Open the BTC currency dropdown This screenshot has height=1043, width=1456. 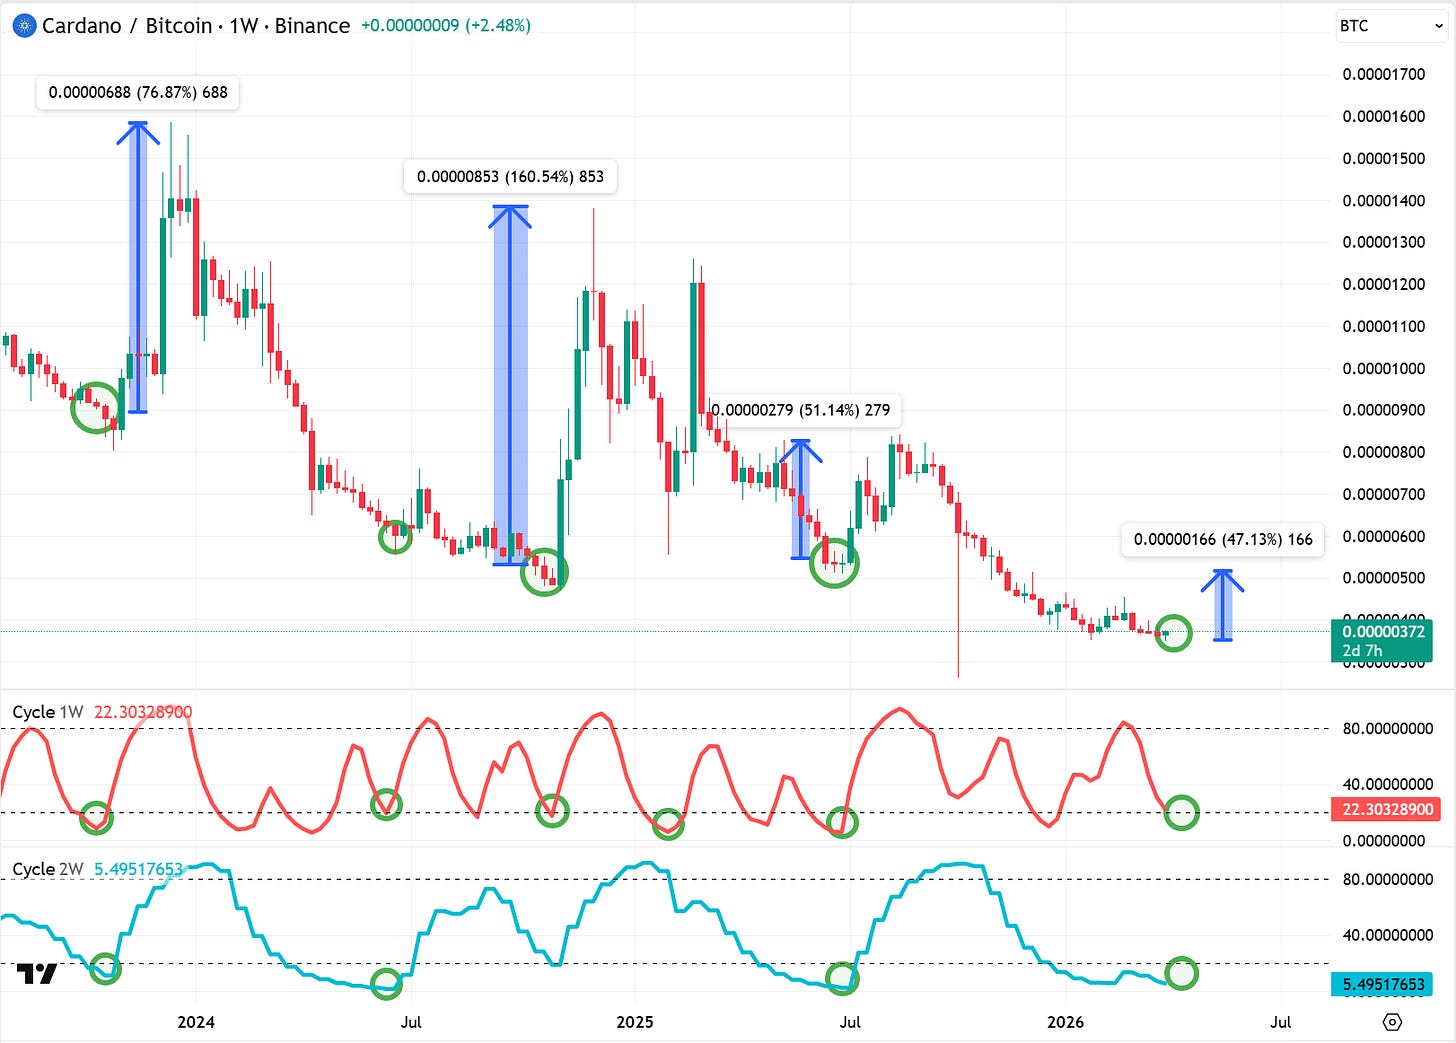coord(1392,26)
